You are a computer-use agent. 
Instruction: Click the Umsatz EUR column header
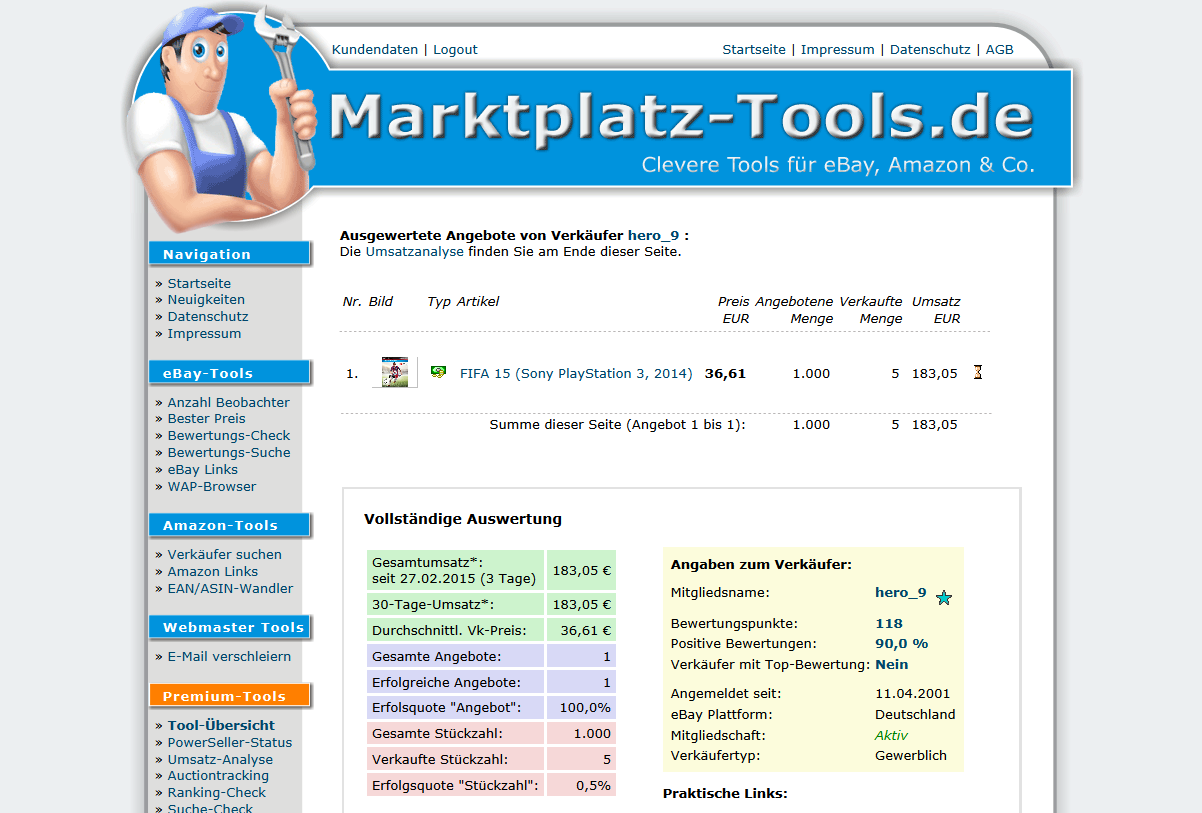(x=936, y=310)
